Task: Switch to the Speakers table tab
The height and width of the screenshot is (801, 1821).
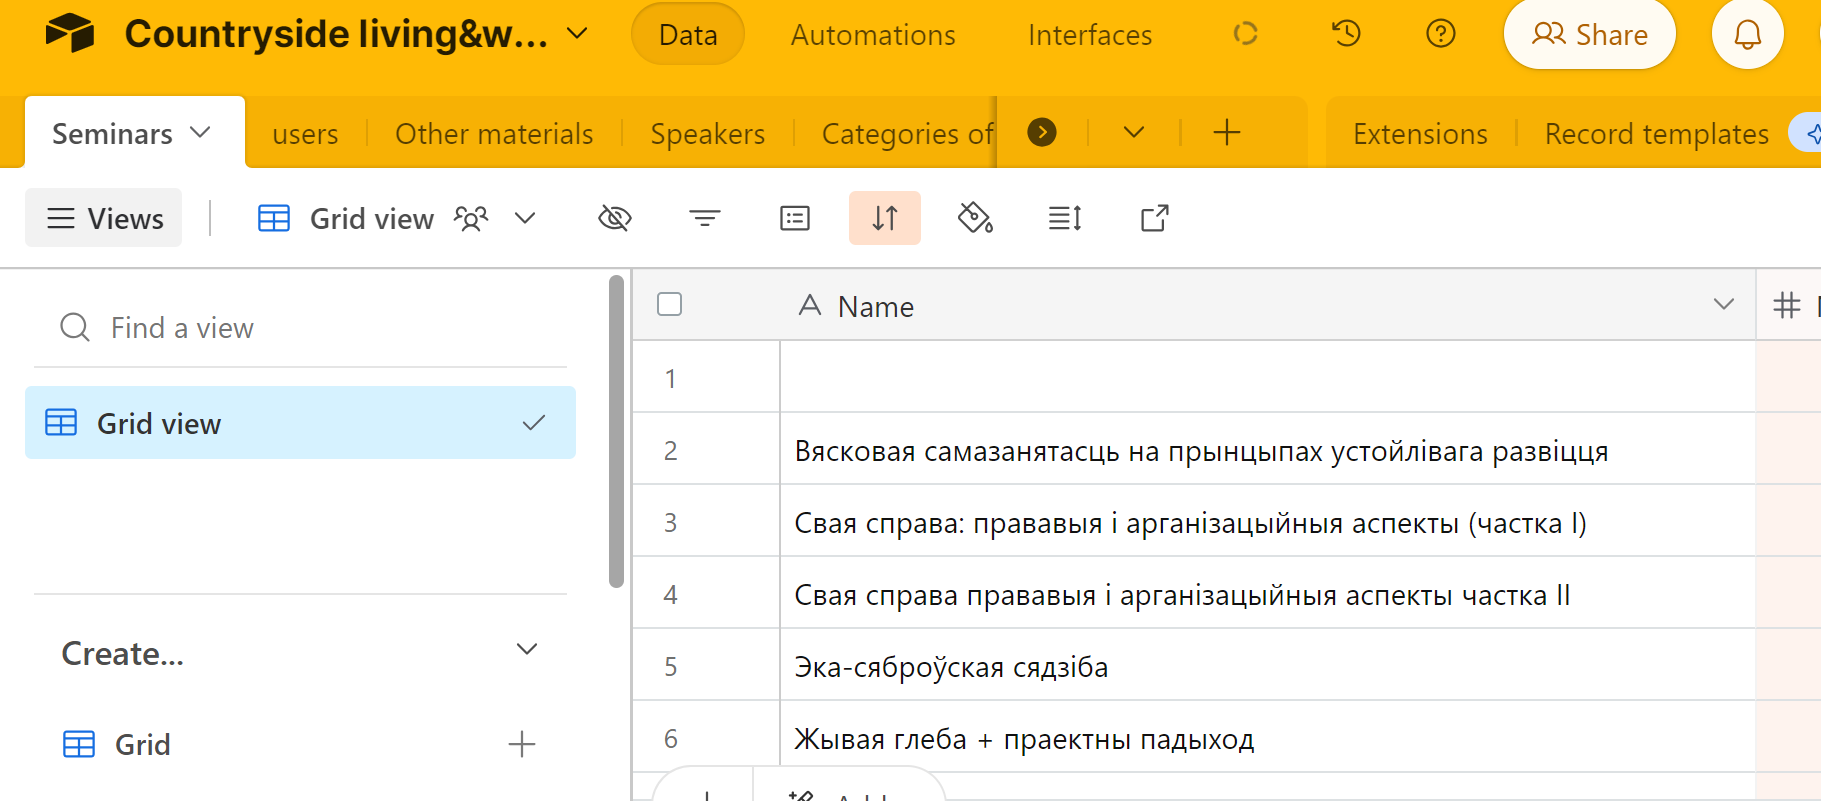Action: 707,134
